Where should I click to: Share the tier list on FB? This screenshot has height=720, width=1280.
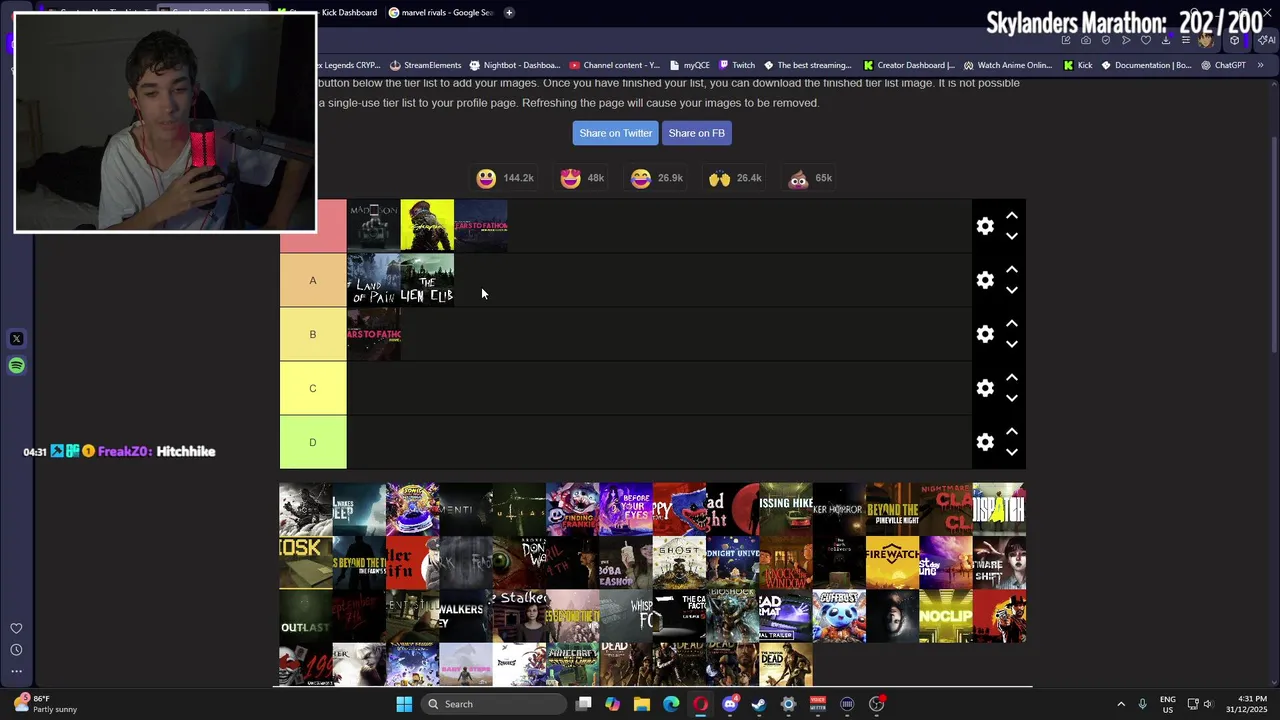coord(696,133)
